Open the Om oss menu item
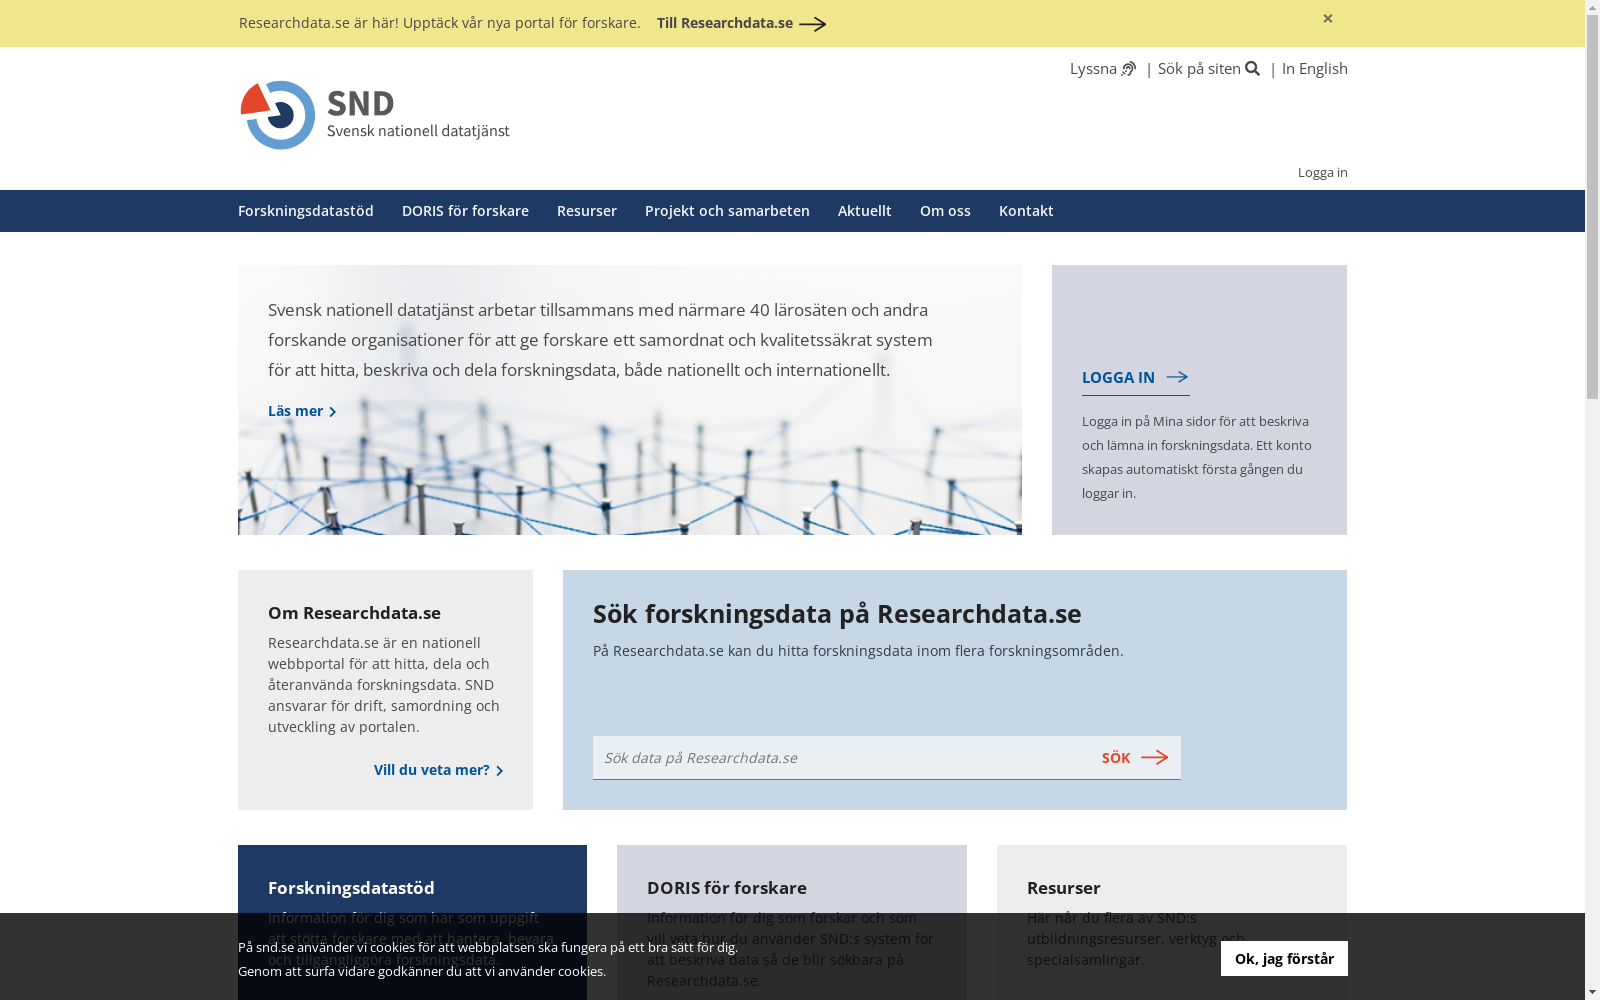This screenshot has height=1000, width=1600. (945, 211)
